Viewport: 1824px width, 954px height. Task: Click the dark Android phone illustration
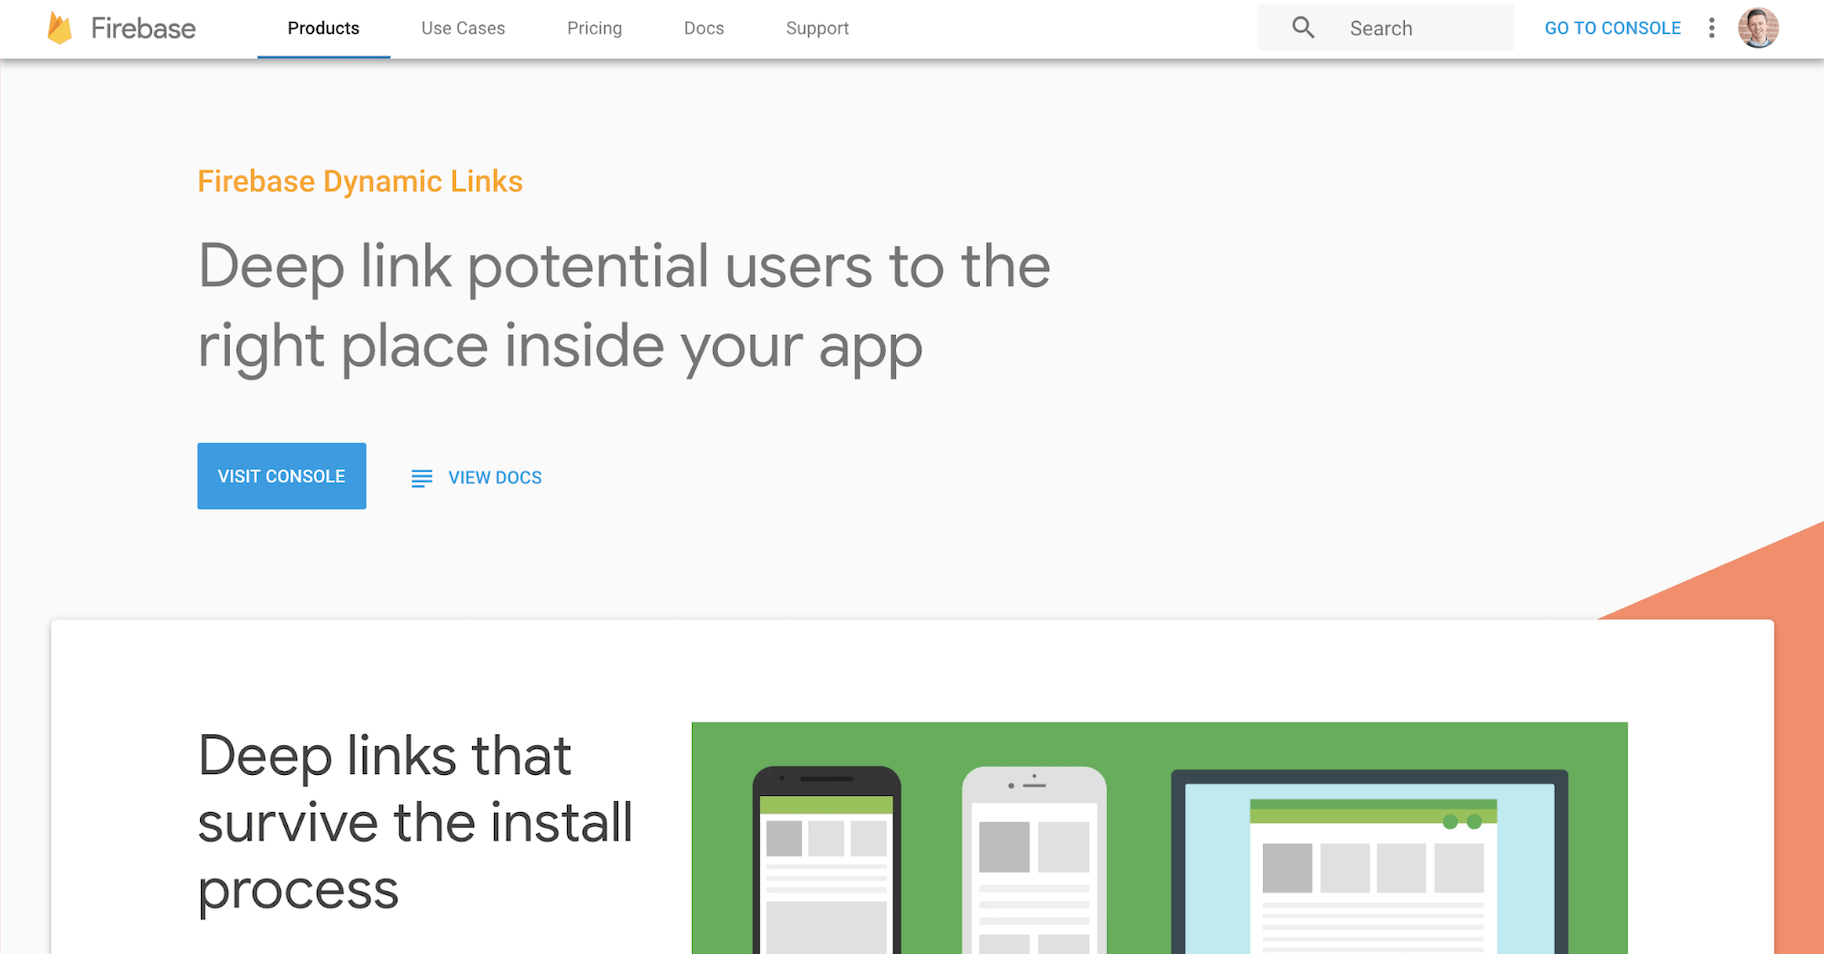(826, 862)
